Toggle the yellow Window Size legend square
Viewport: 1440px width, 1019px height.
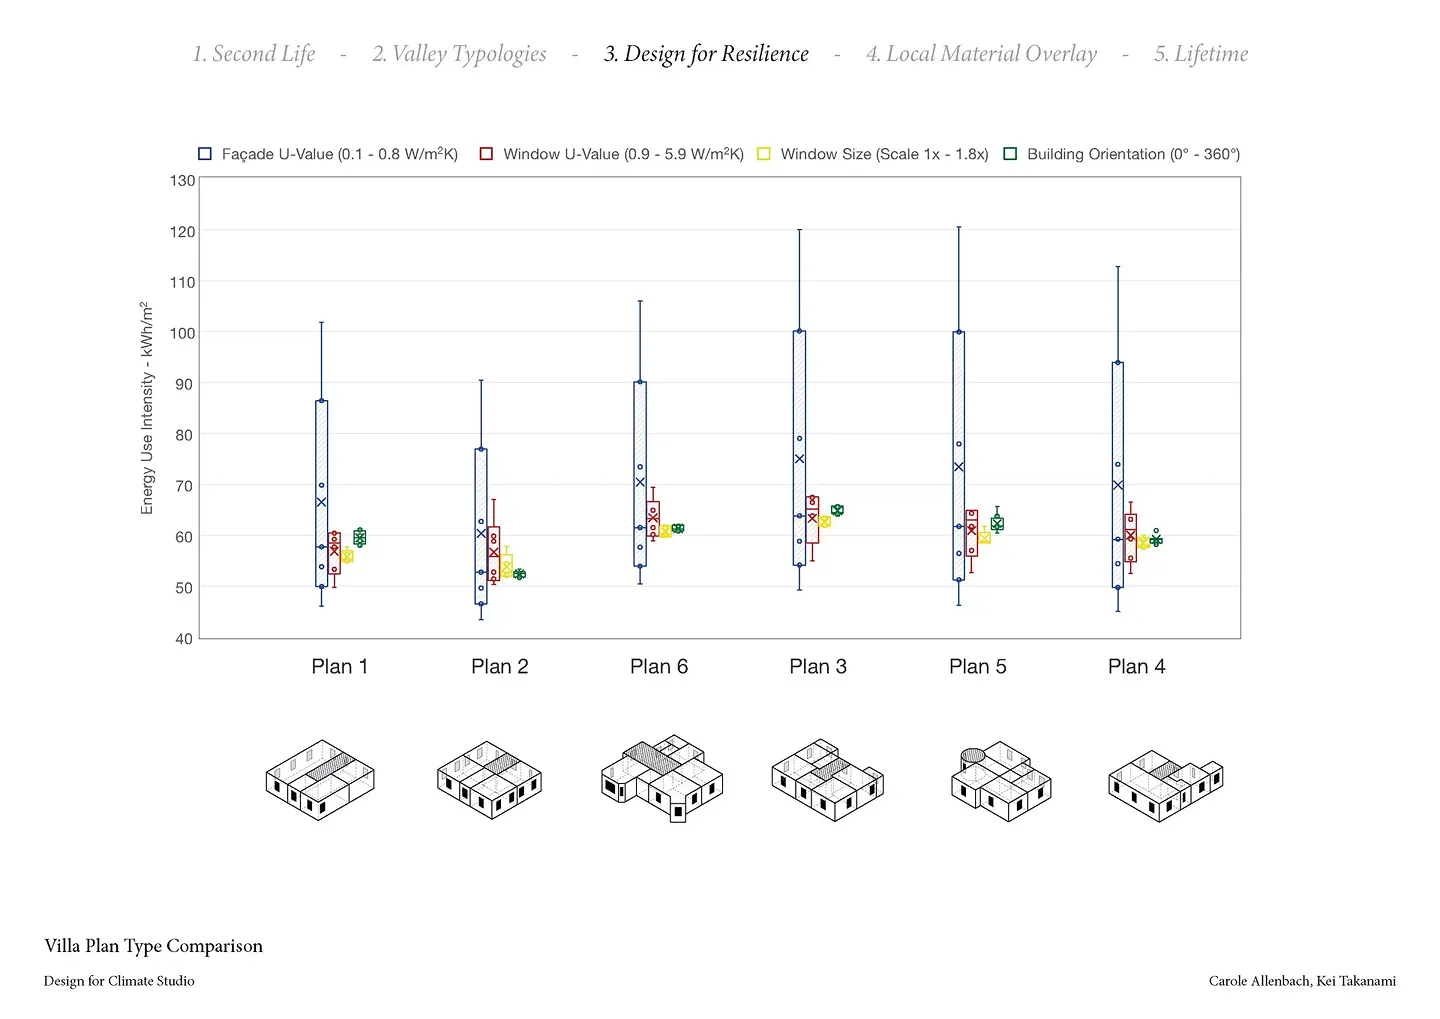[764, 154]
